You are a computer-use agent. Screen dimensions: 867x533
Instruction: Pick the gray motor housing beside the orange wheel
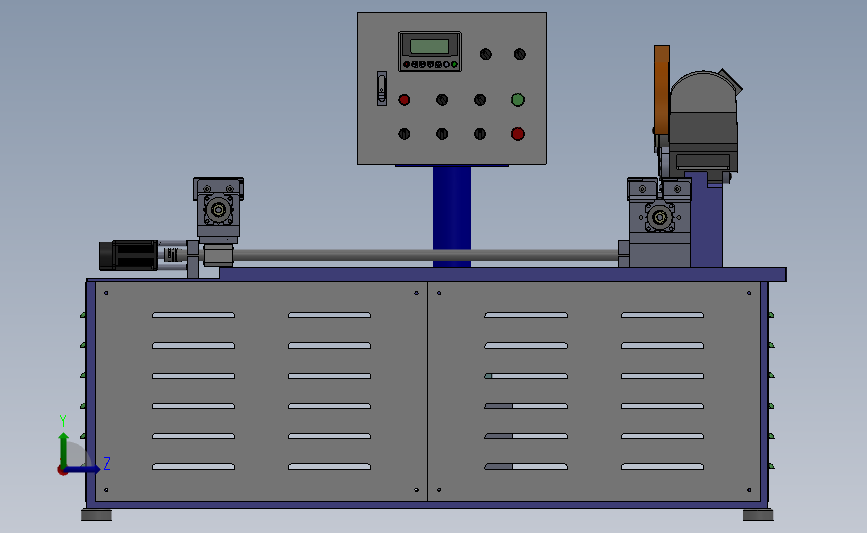(703, 122)
